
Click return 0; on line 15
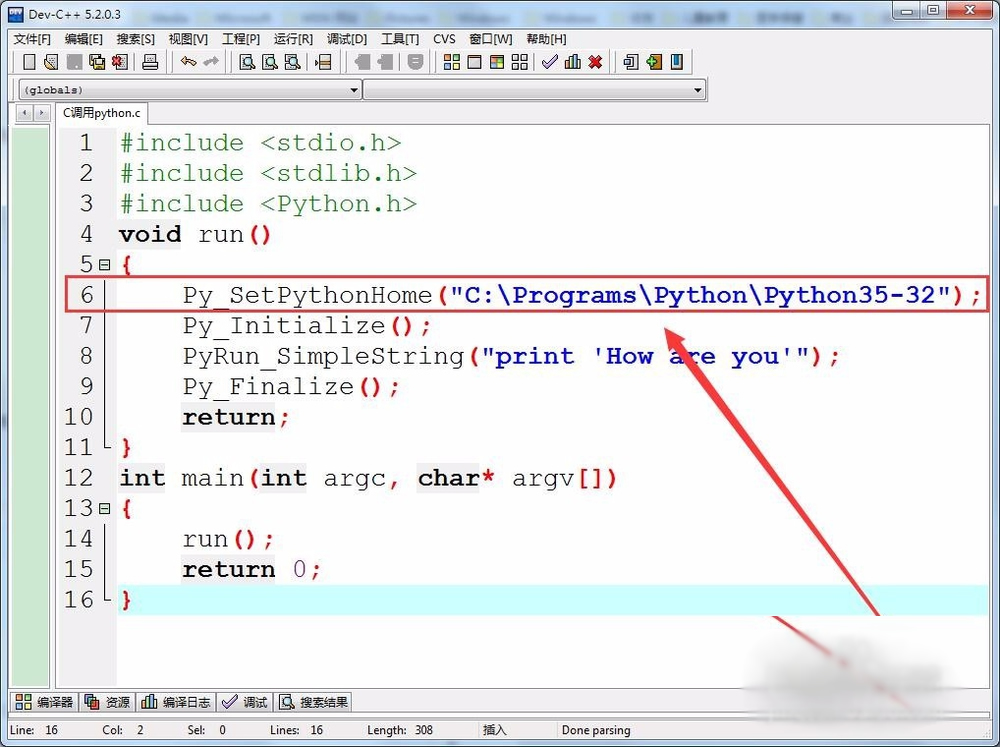[251, 570]
